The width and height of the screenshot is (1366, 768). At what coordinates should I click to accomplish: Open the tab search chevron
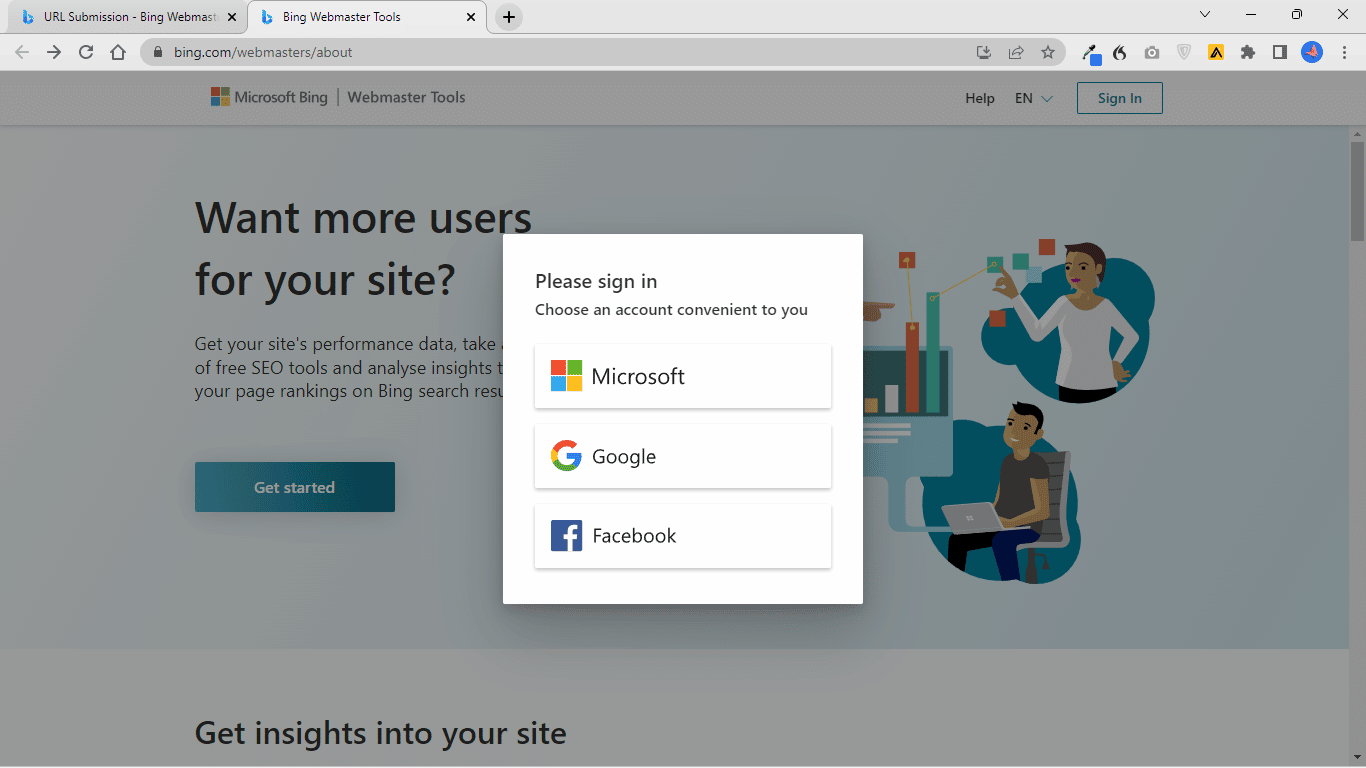coord(1205,14)
